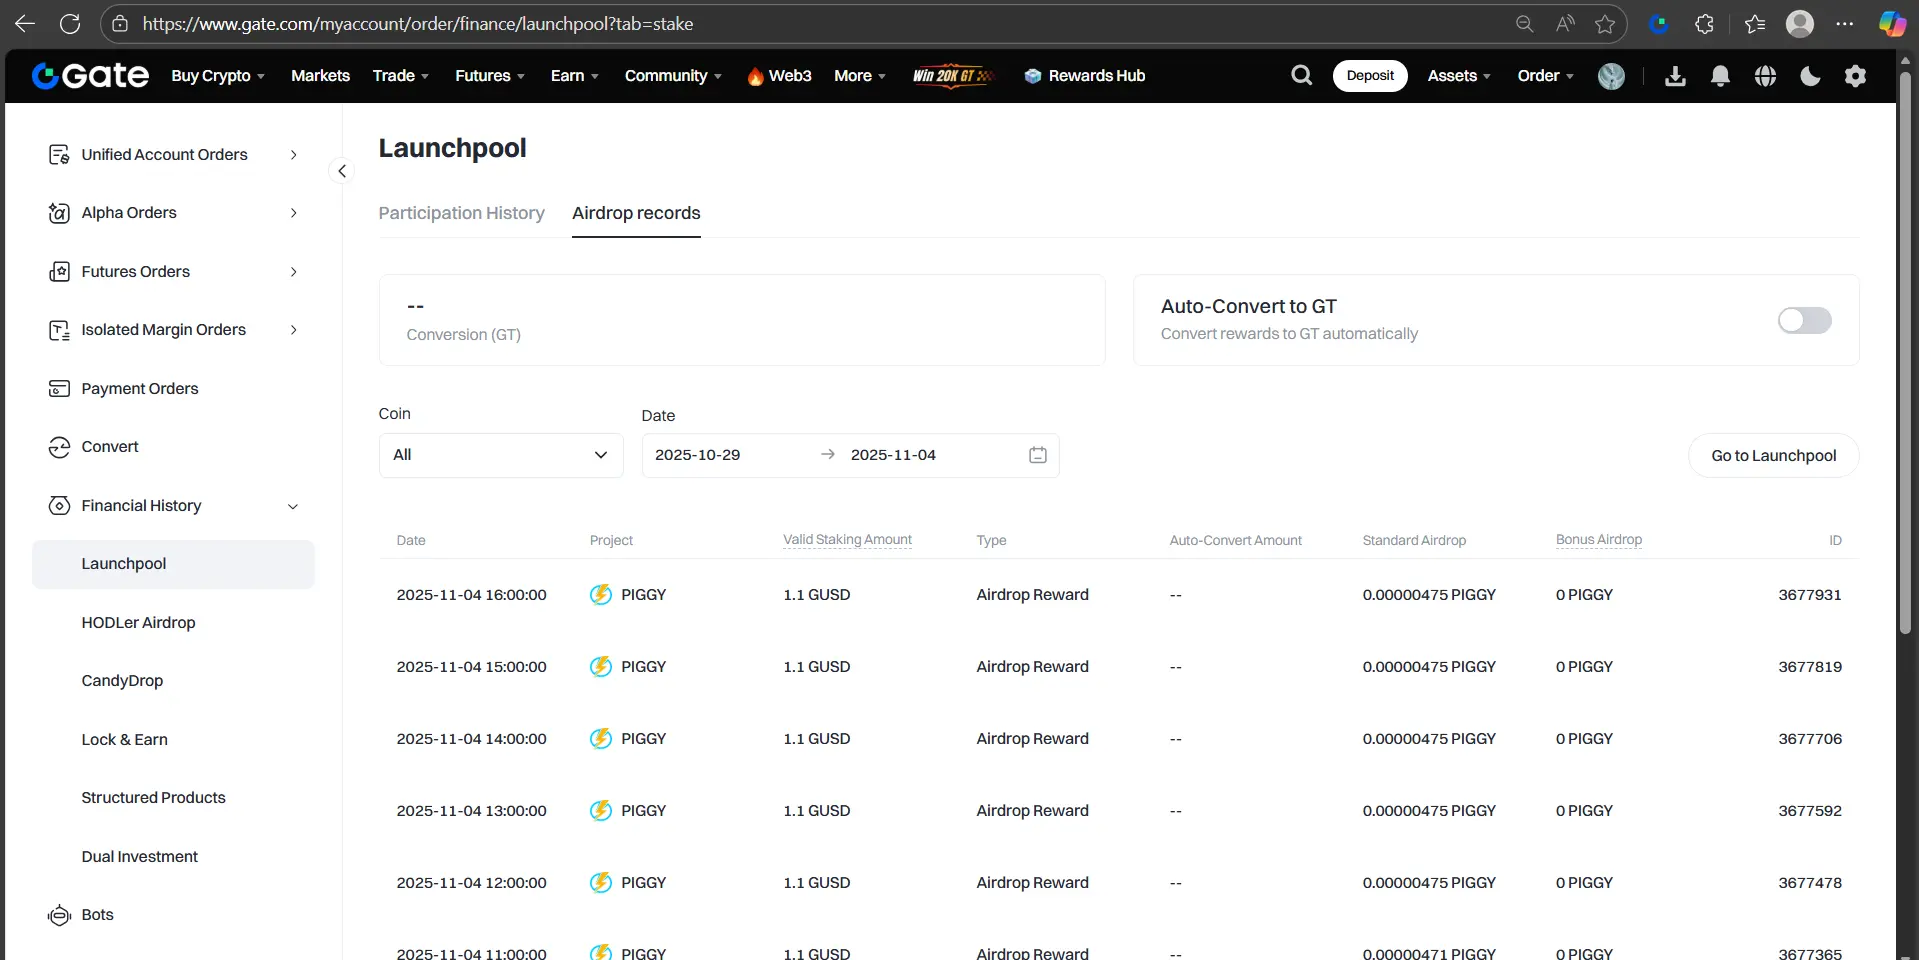Collapse the Financial History section

point(293,507)
